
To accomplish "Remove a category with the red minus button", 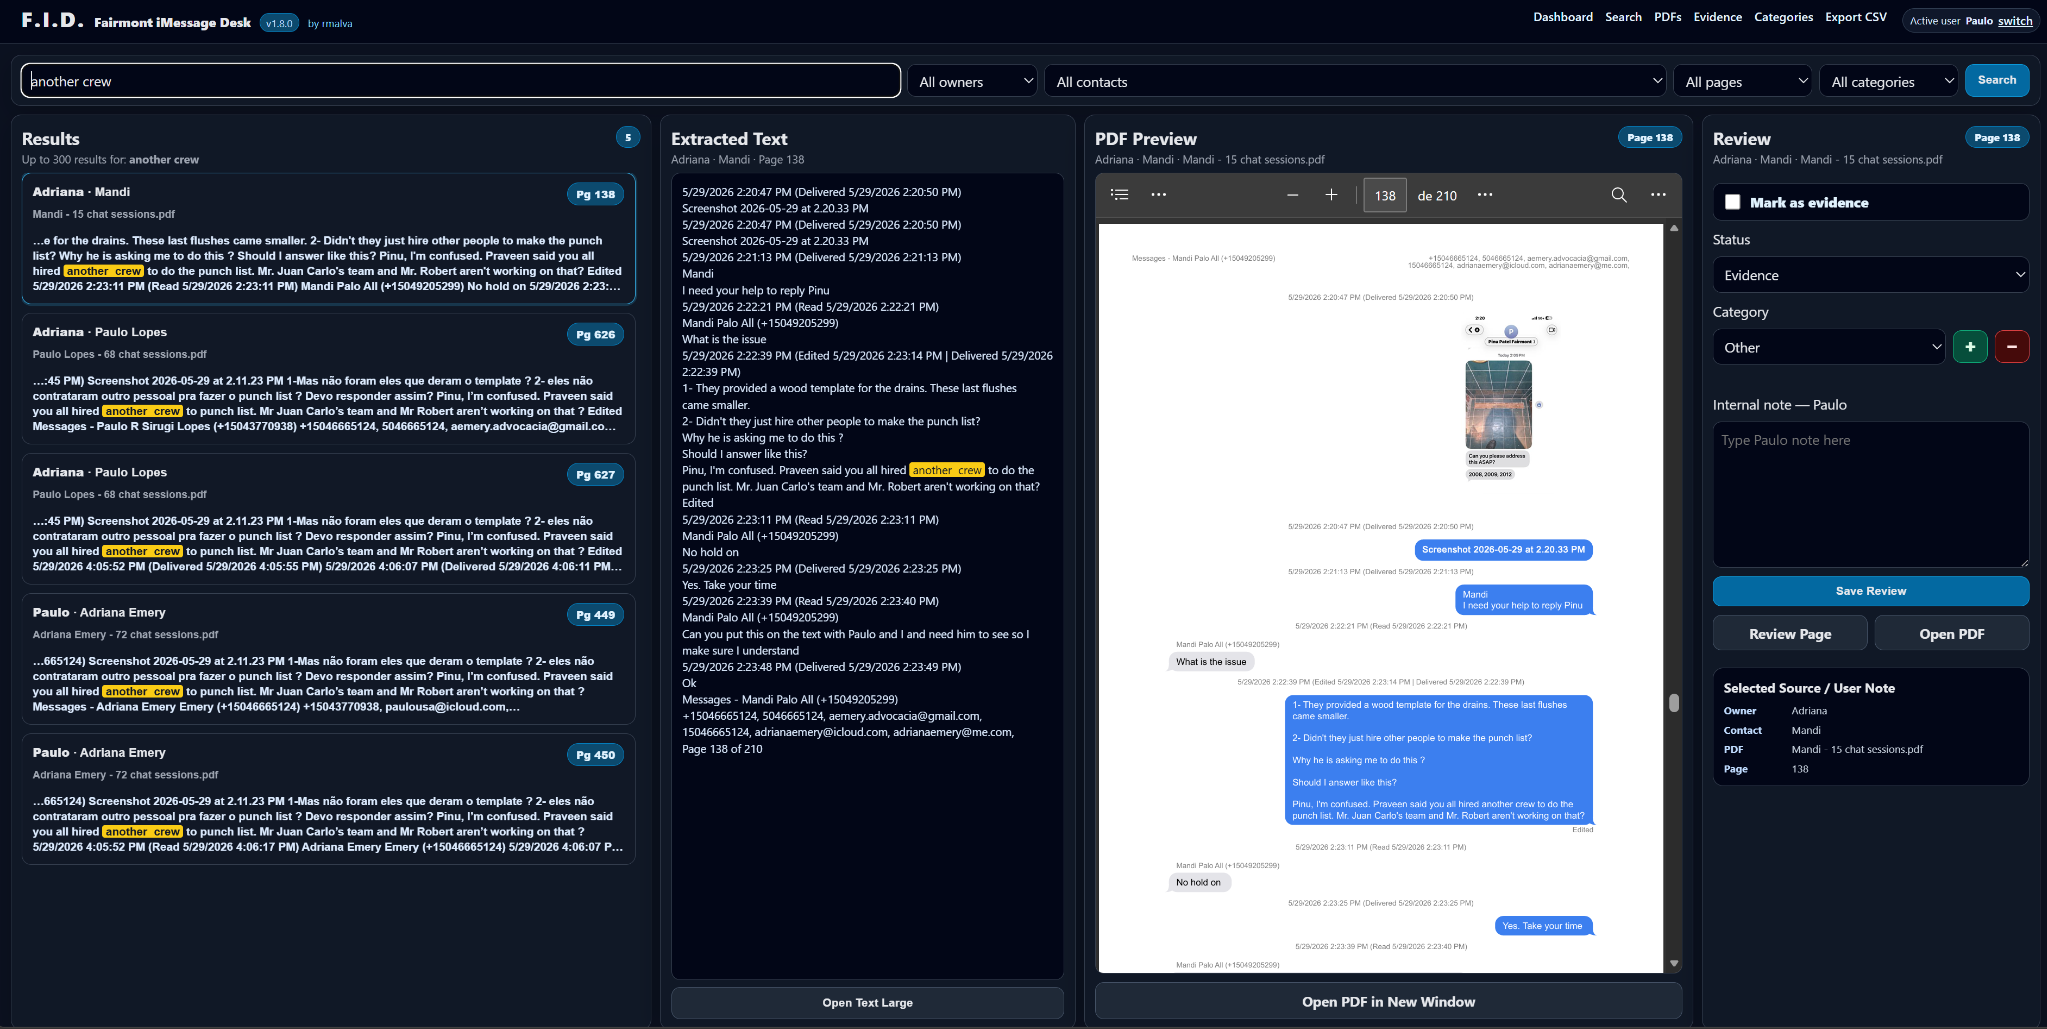I will tap(2012, 347).
